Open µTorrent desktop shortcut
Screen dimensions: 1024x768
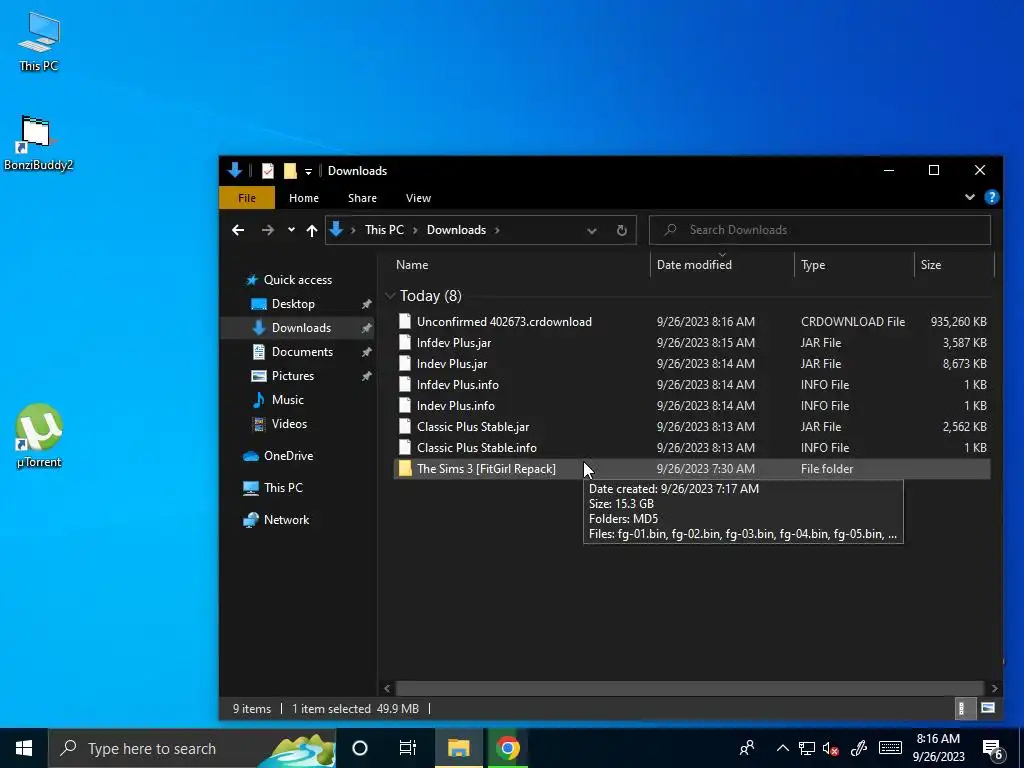click(x=39, y=436)
